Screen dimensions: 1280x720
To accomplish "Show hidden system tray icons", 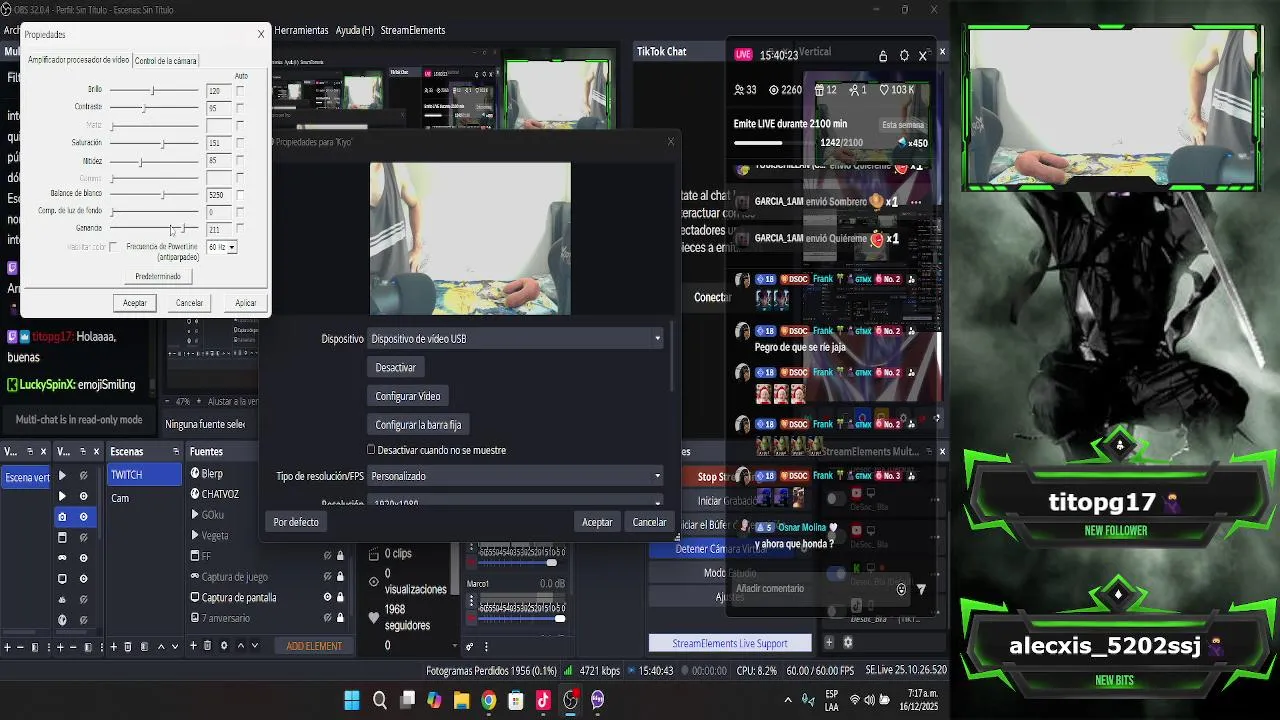I will point(788,700).
